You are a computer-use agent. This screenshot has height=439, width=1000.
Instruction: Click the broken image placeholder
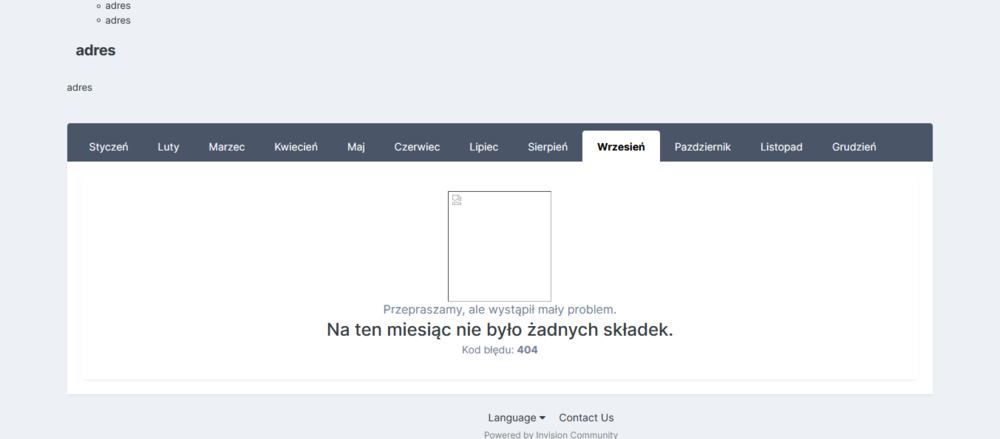(x=499, y=246)
